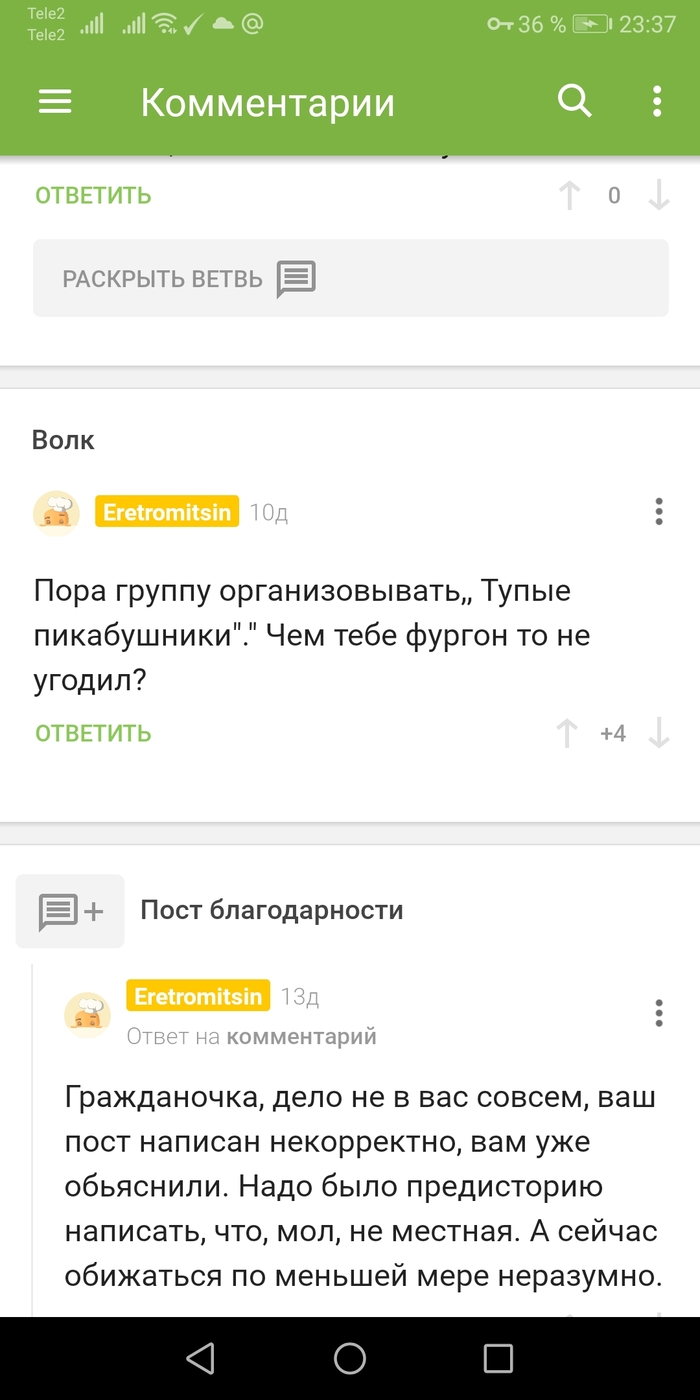This screenshot has height=1400, width=700.
Task: Open options for the 13д comment
Action: pos(658,1013)
